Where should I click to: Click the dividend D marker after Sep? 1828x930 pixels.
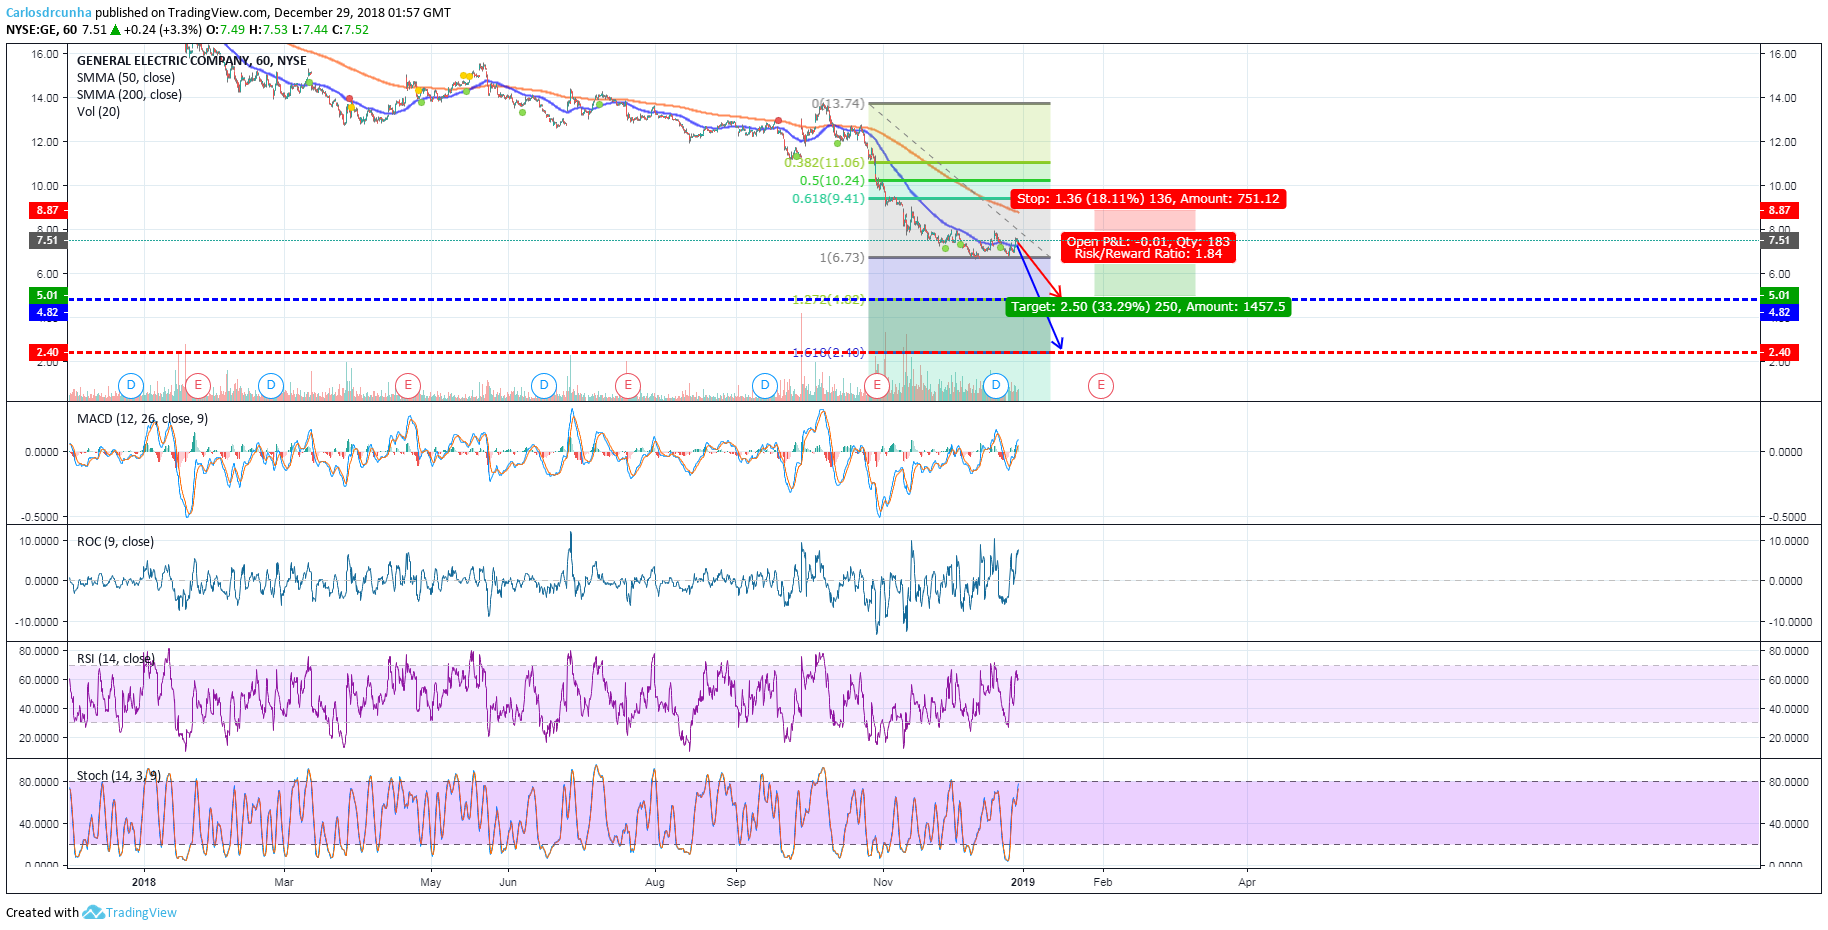(x=765, y=385)
